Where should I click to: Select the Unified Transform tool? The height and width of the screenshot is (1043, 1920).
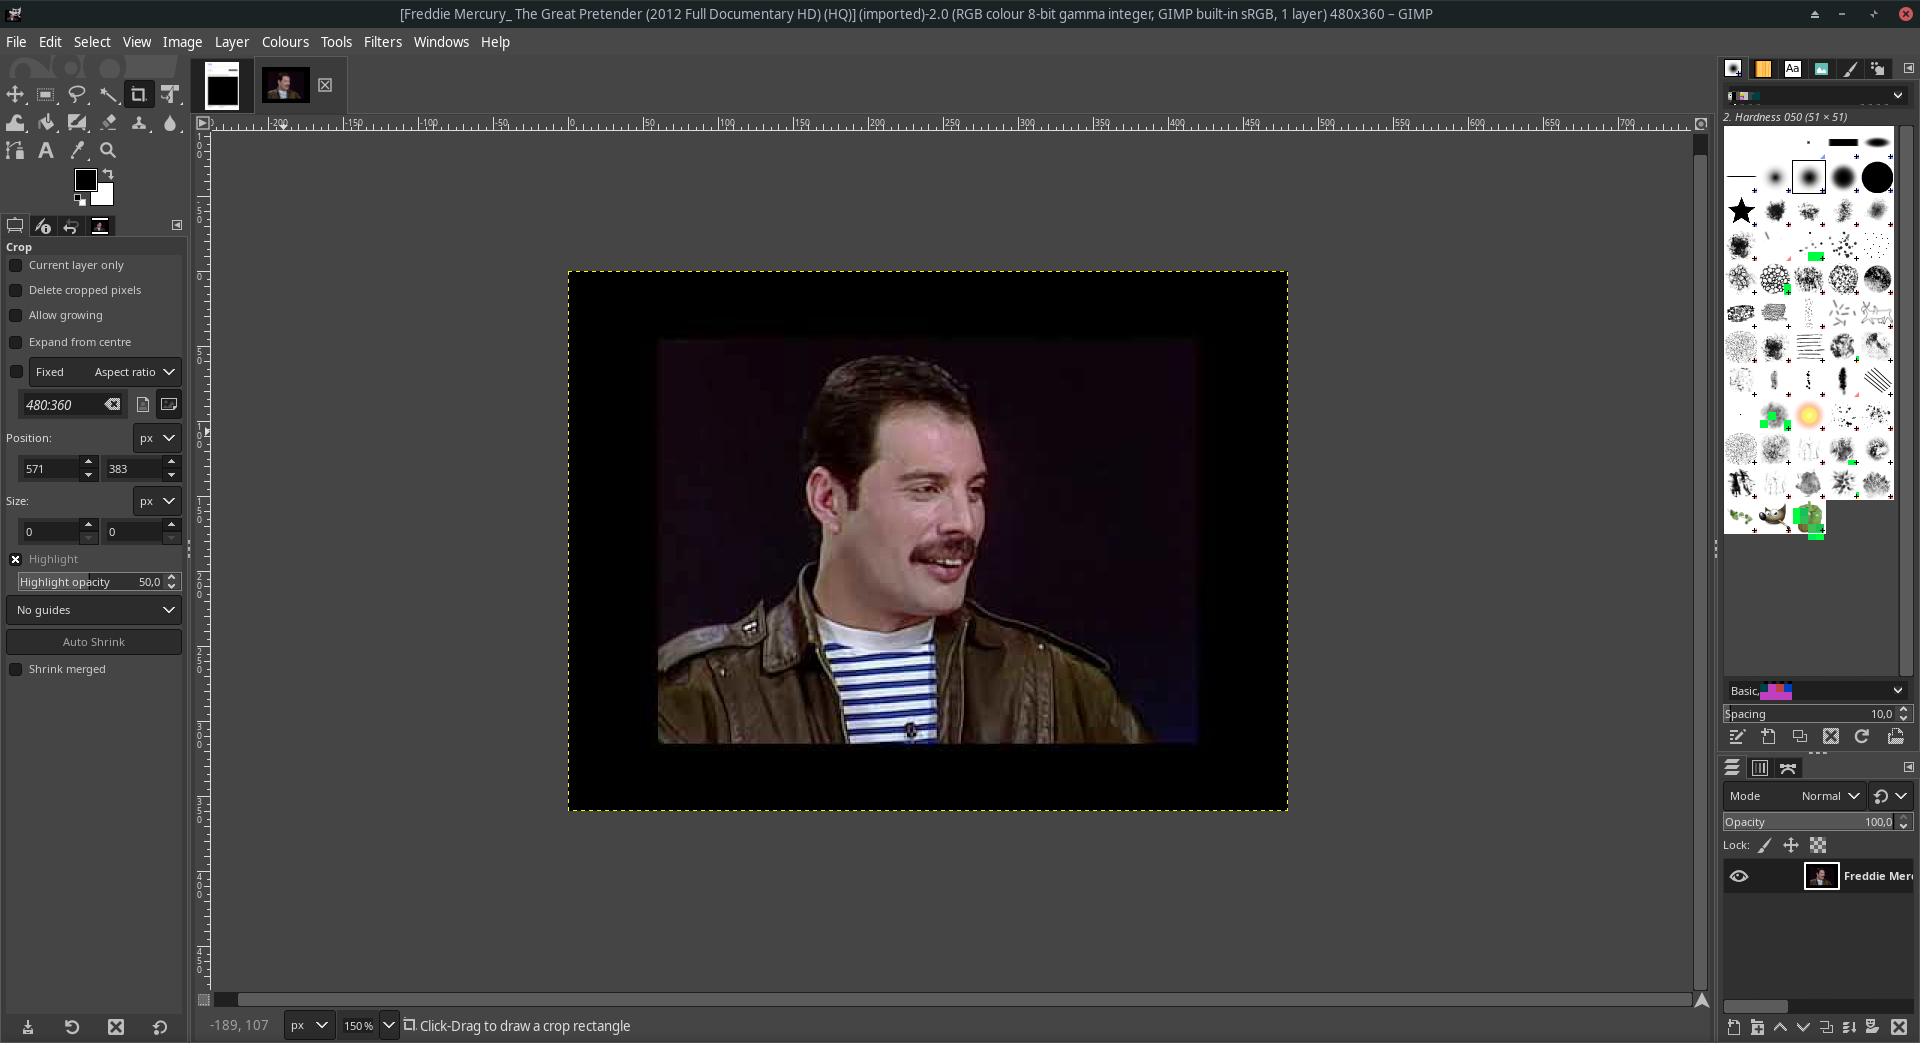(x=170, y=94)
